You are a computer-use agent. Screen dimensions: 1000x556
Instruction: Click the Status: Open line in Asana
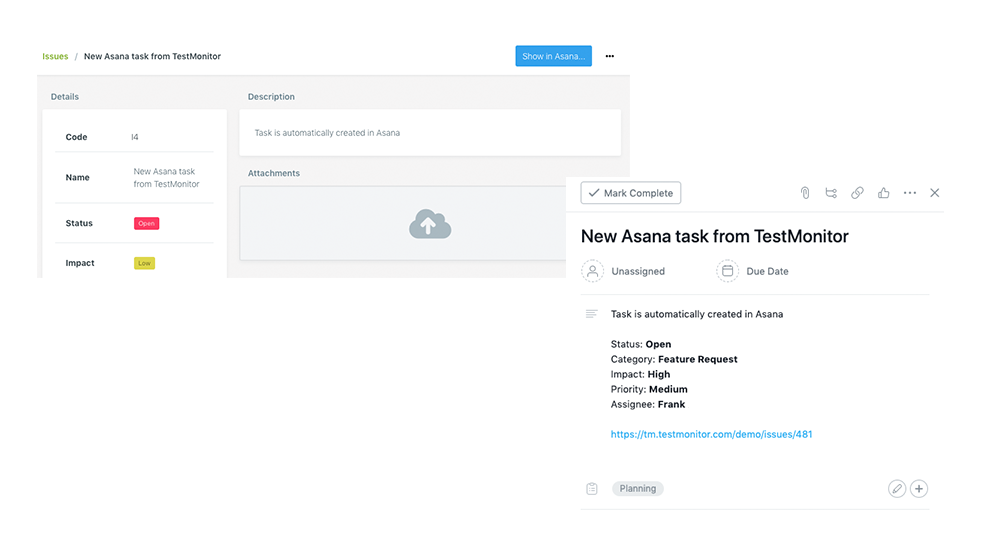[x=640, y=344]
